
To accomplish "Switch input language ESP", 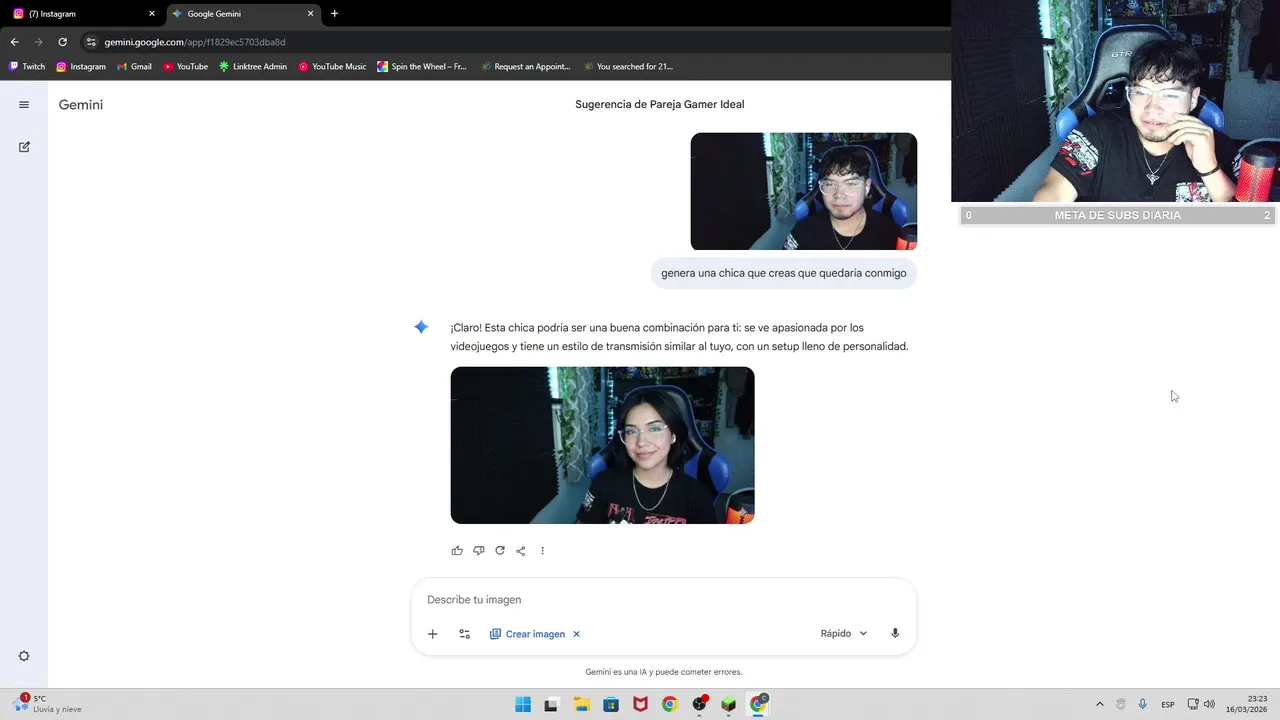I will (1167, 705).
